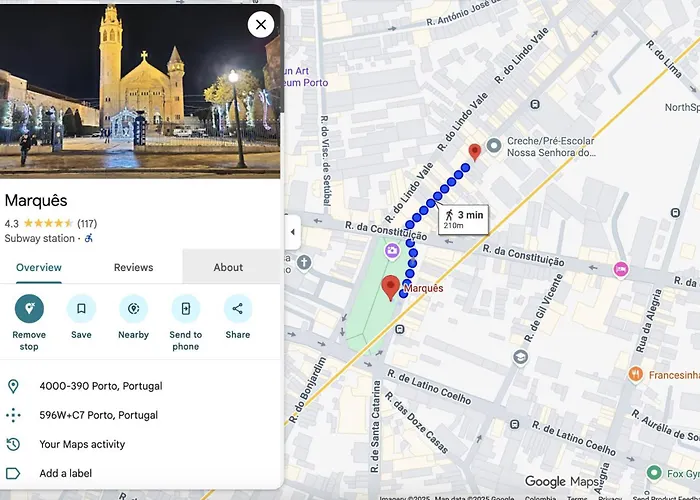Image resolution: width=700 pixels, height=500 pixels.
Task: Collapse the side panel arrow
Action: (x=293, y=232)
